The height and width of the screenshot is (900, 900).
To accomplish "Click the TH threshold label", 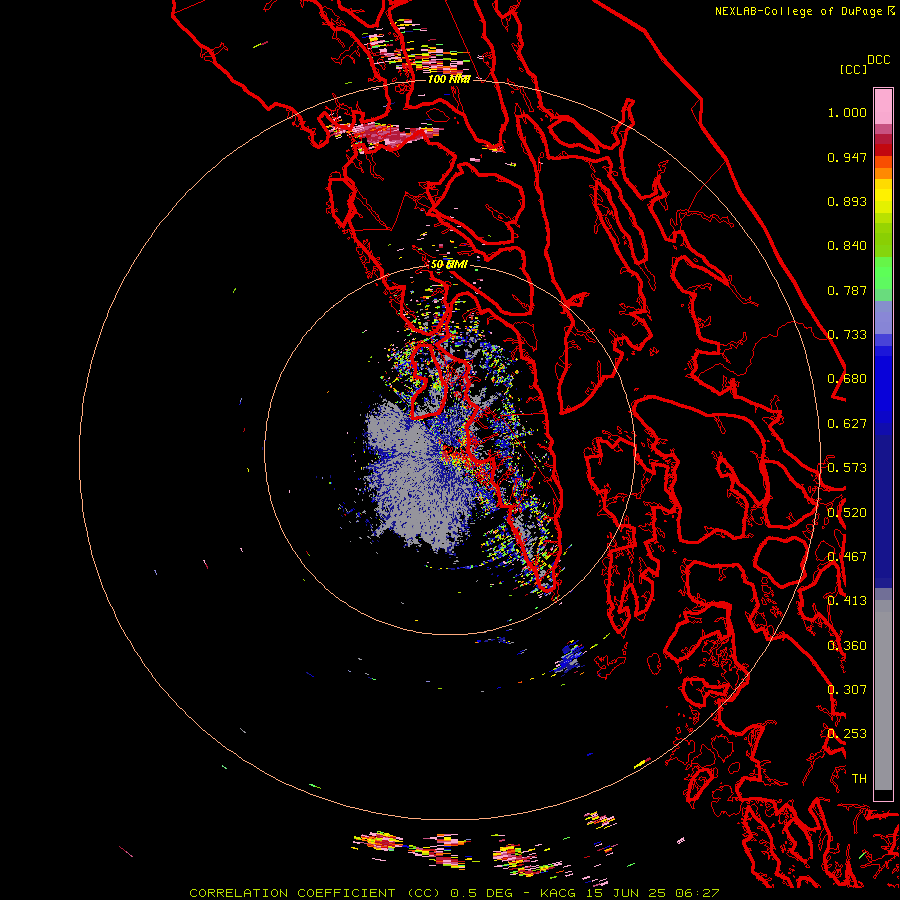I will pyautogui.click(x=859, y=778).
